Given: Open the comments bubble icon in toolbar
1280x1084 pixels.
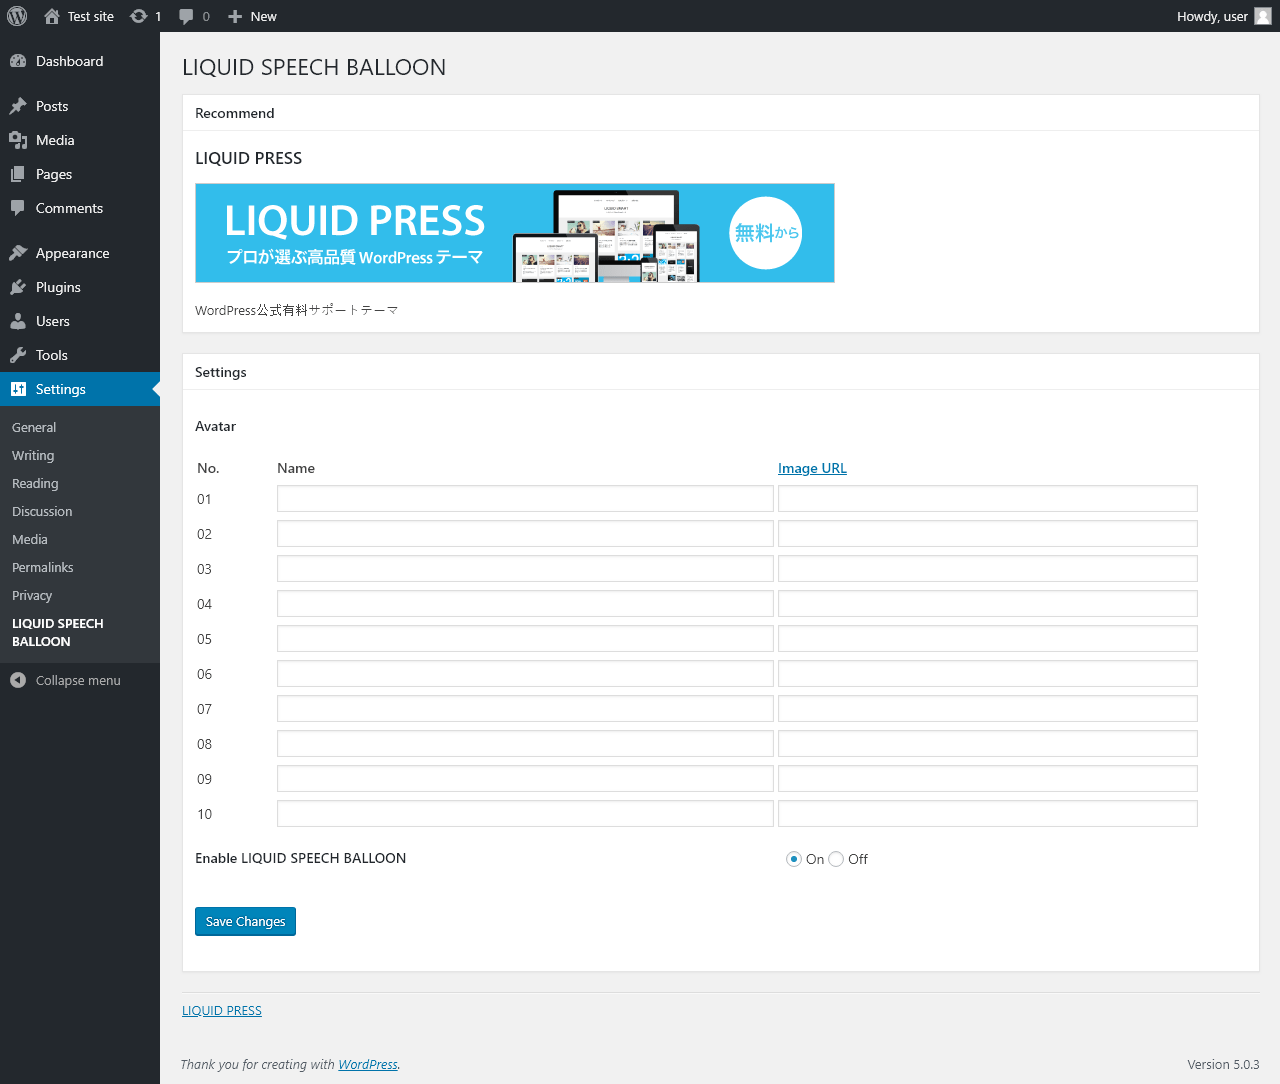Looking at the screenshot, I should tap(186, 17).
